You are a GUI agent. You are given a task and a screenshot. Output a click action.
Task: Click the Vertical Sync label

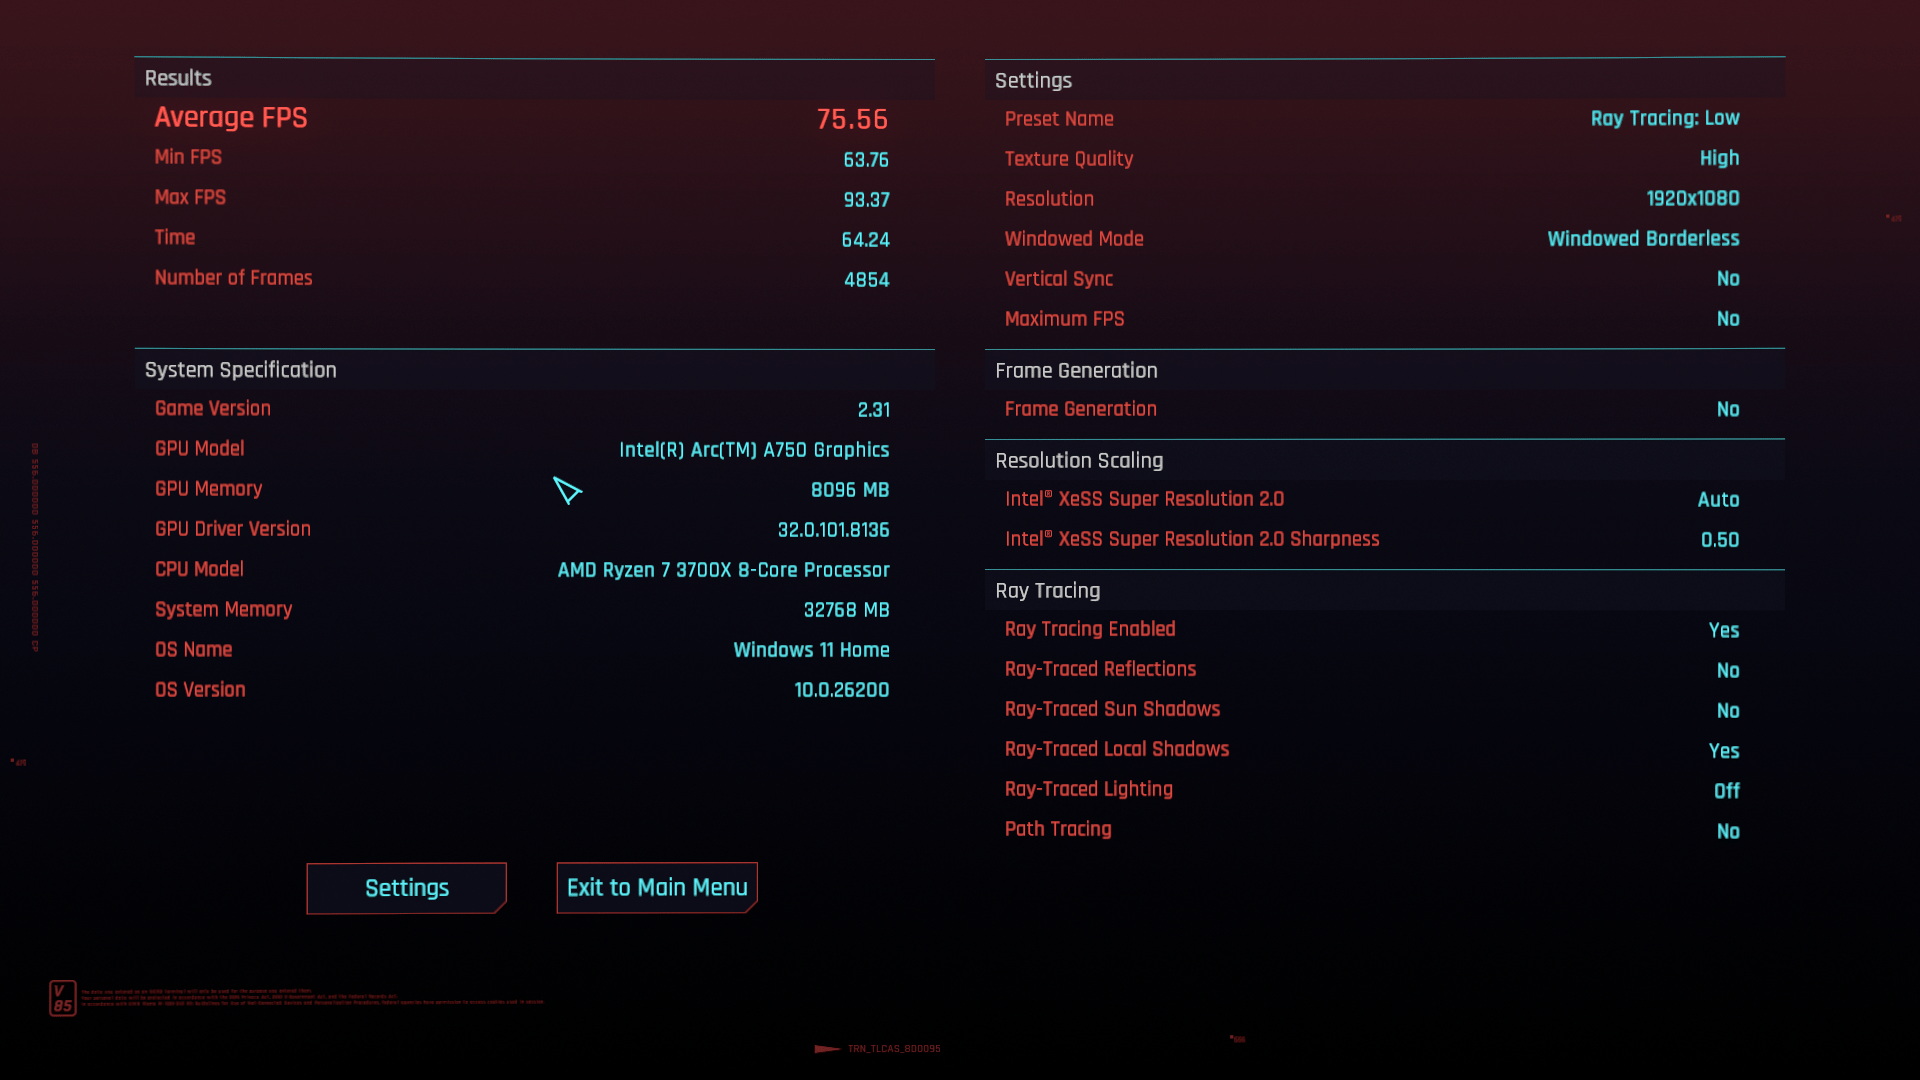click(x=1059, y=279)
